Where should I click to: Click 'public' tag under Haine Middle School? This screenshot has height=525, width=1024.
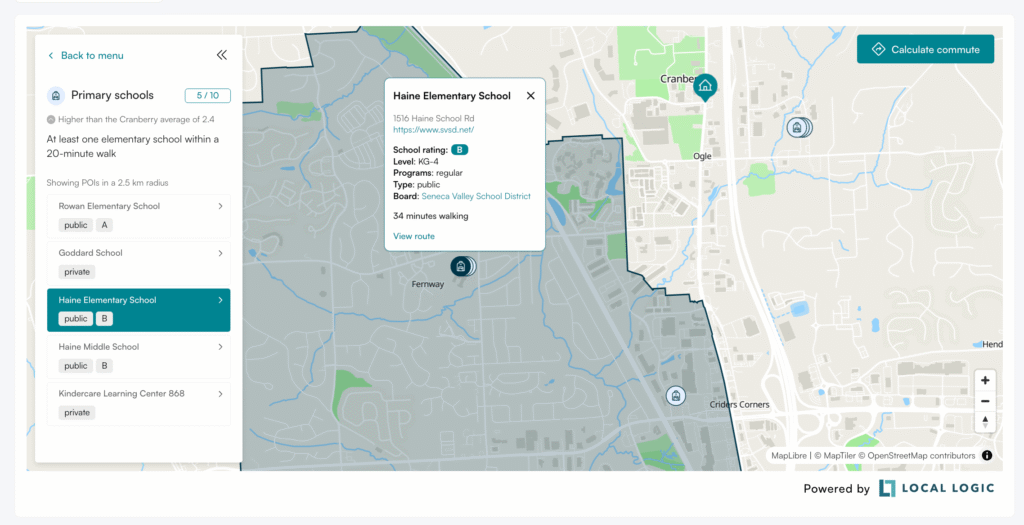pos(76,366)
